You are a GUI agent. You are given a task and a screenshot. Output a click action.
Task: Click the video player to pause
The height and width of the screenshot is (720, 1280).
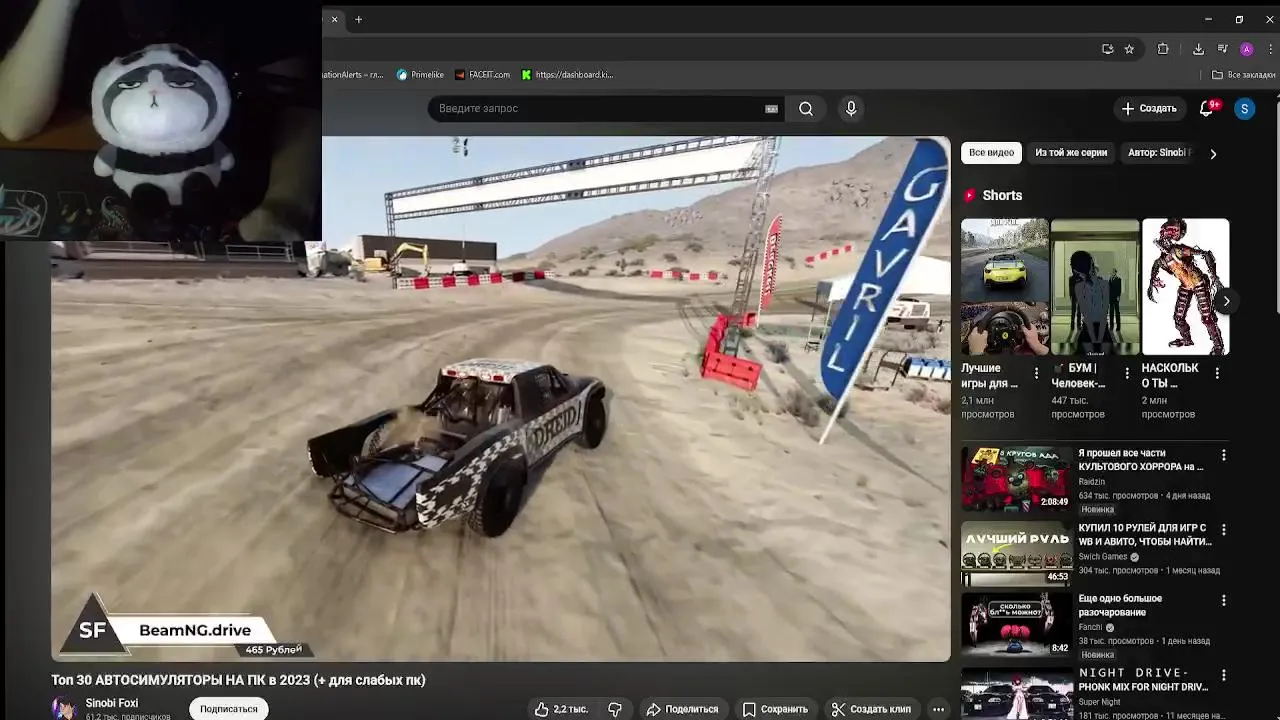[x=500, y=399]
